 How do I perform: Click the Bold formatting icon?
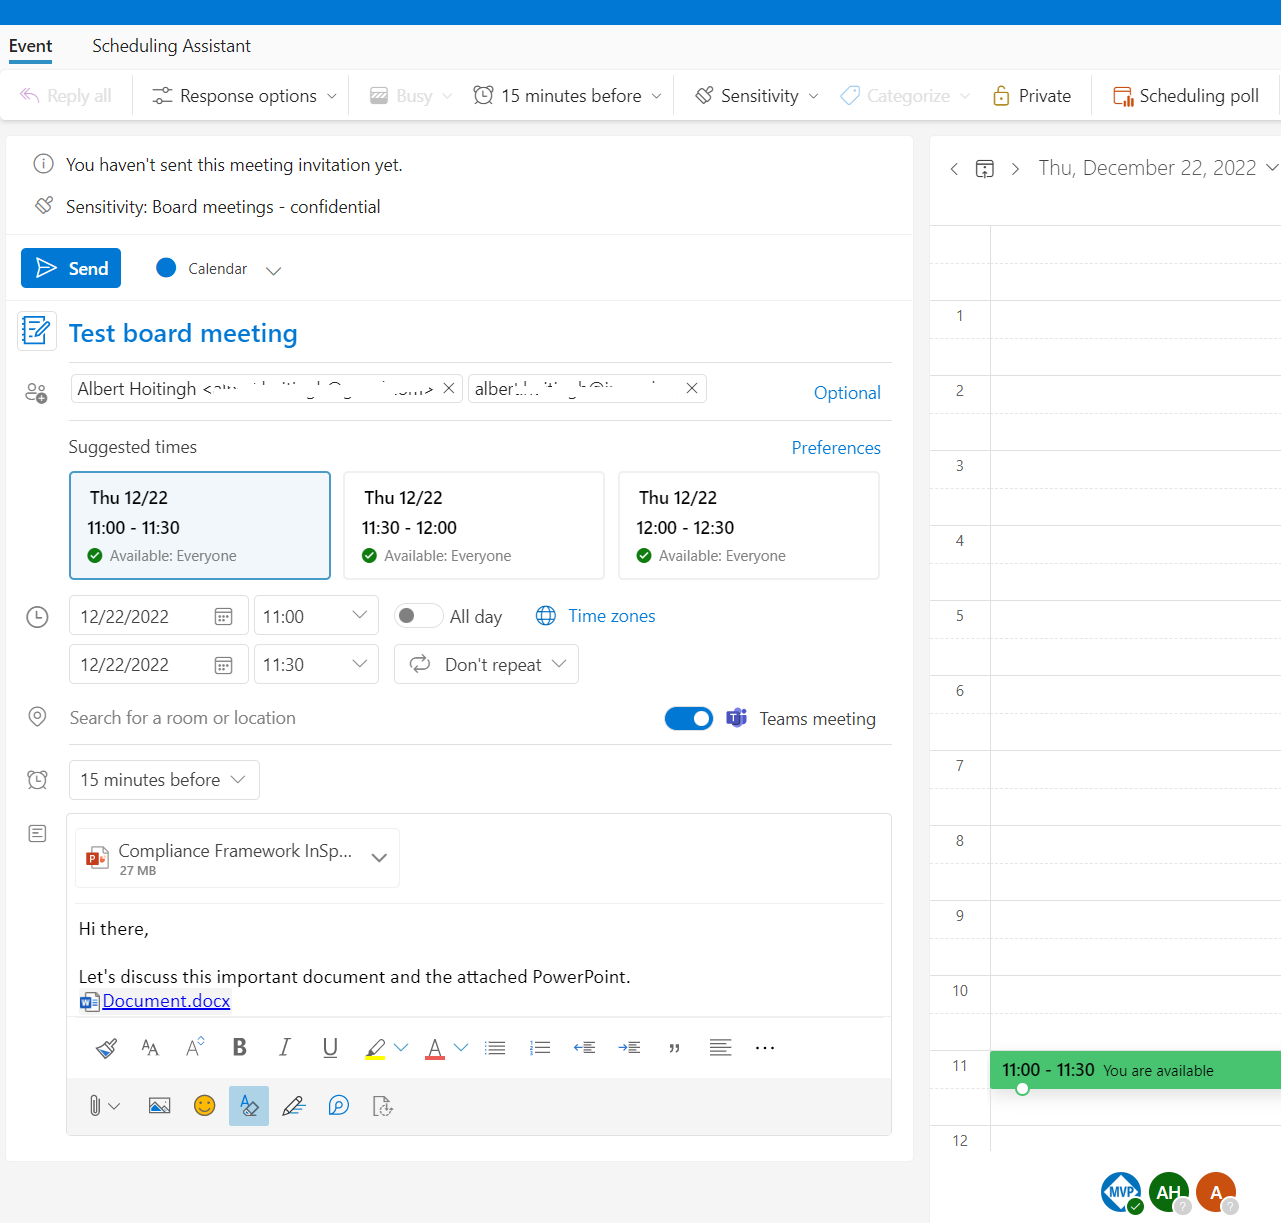point(240,1047)
